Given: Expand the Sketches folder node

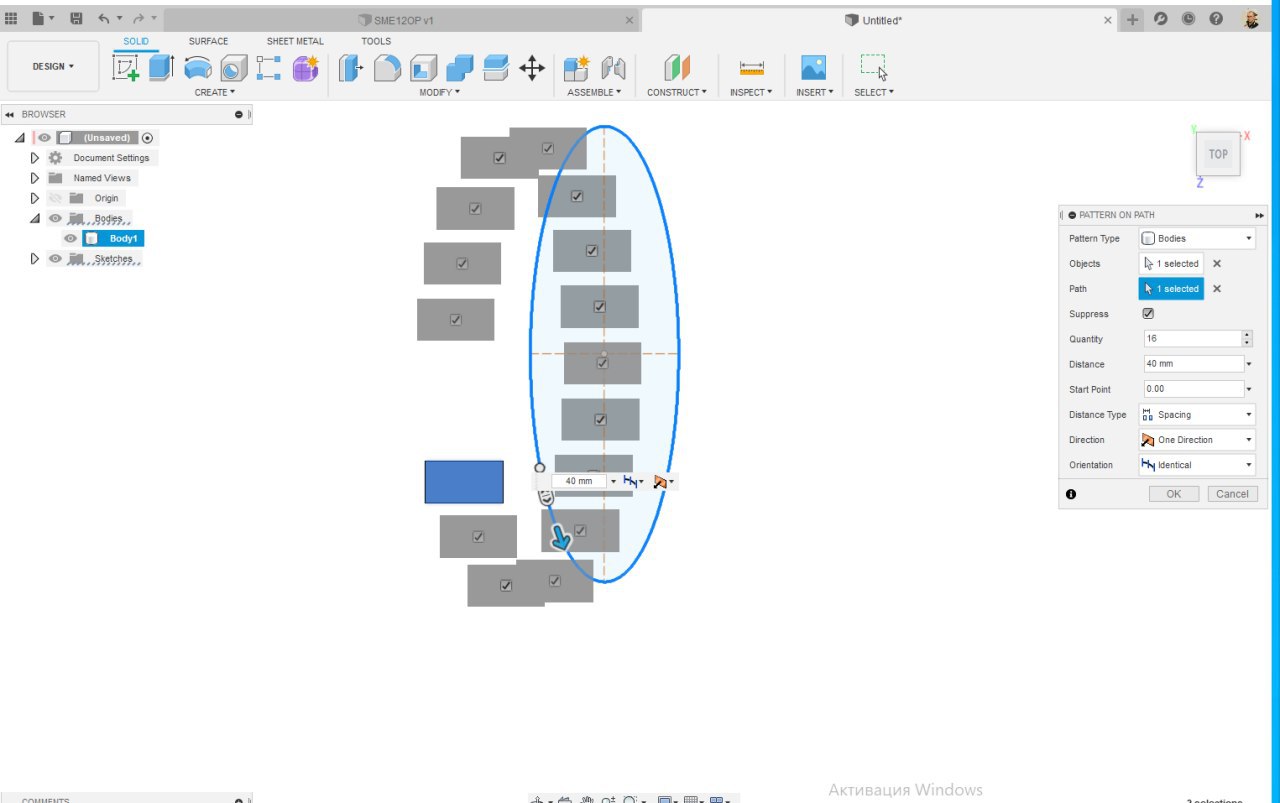Looking at the screenshot, I should [x=35, y=259].
